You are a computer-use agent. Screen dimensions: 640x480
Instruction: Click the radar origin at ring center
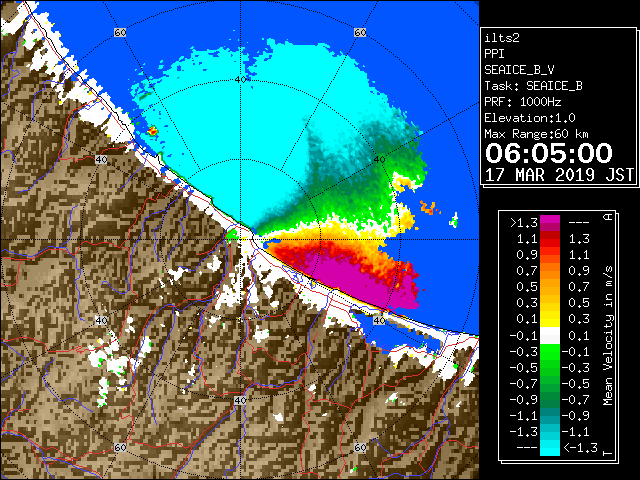(240, 240)
